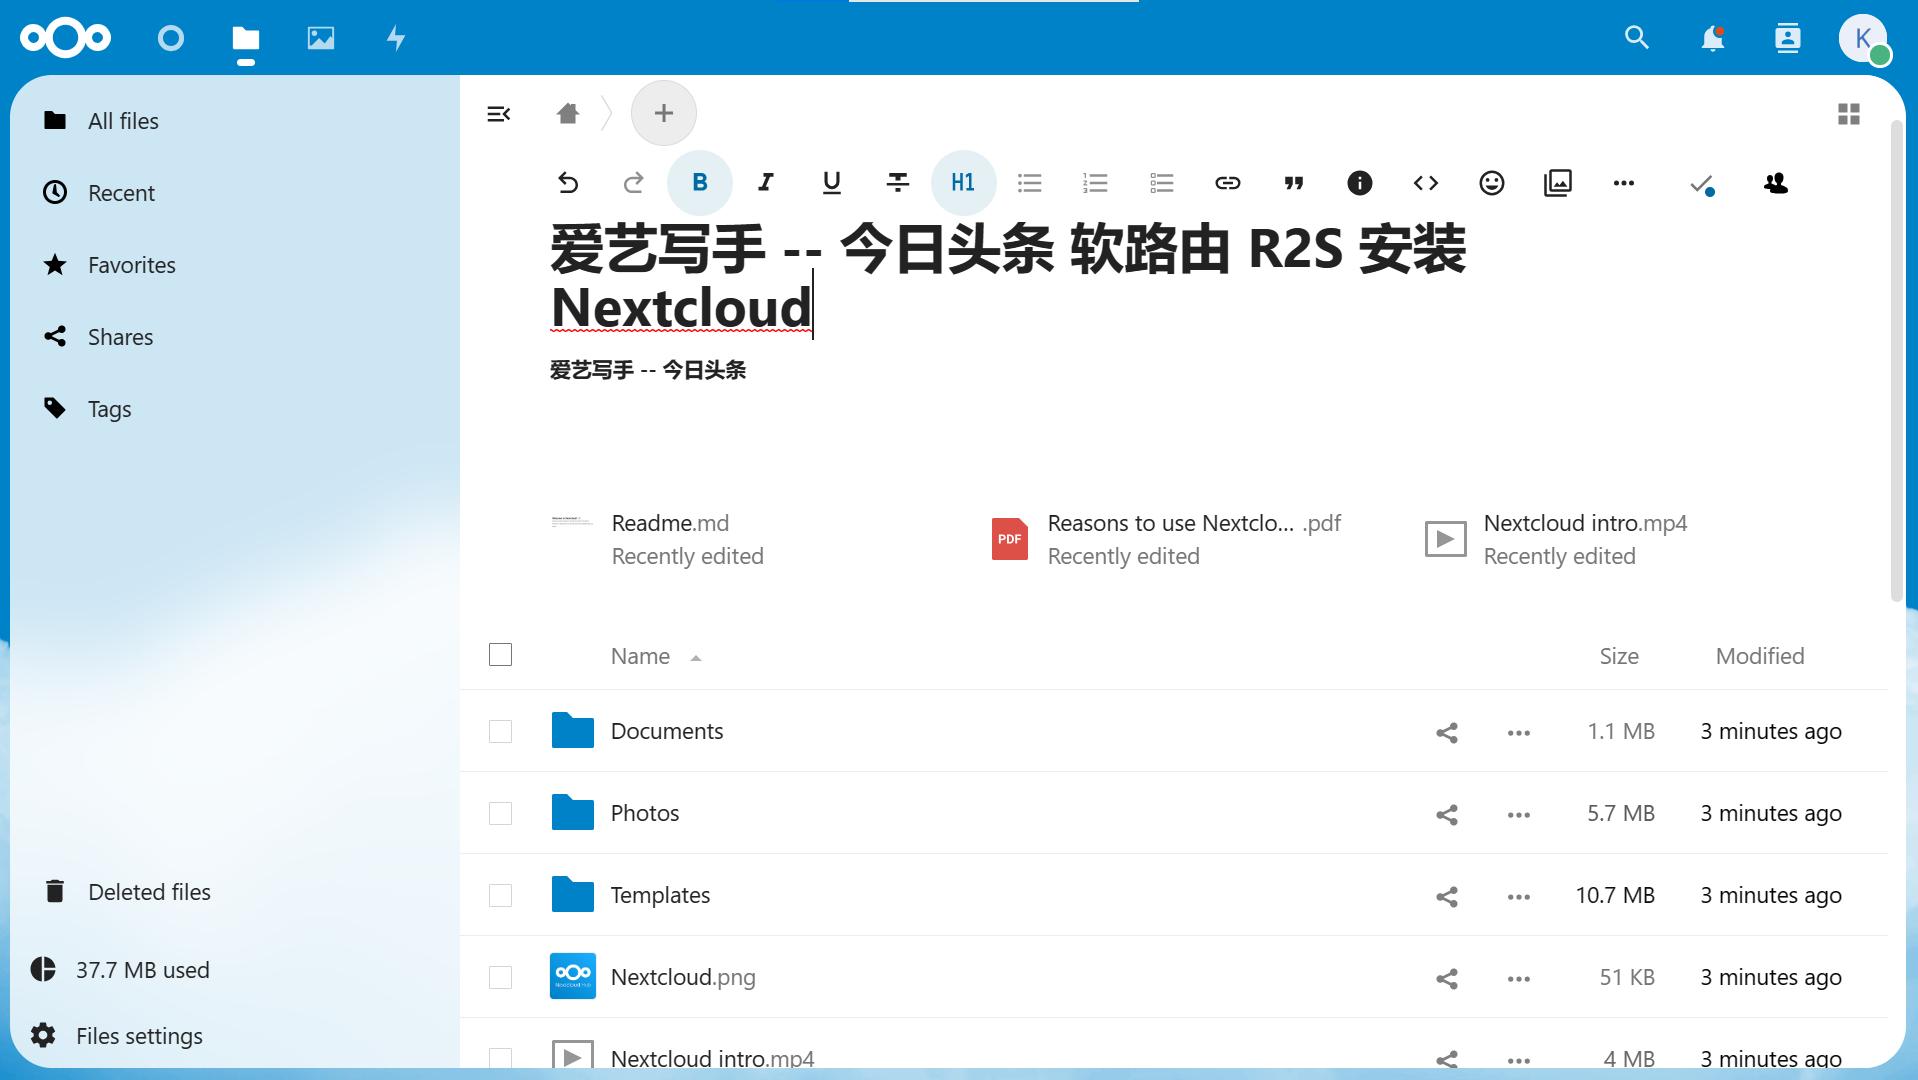Insert an image into the document

coord(1557,183)
